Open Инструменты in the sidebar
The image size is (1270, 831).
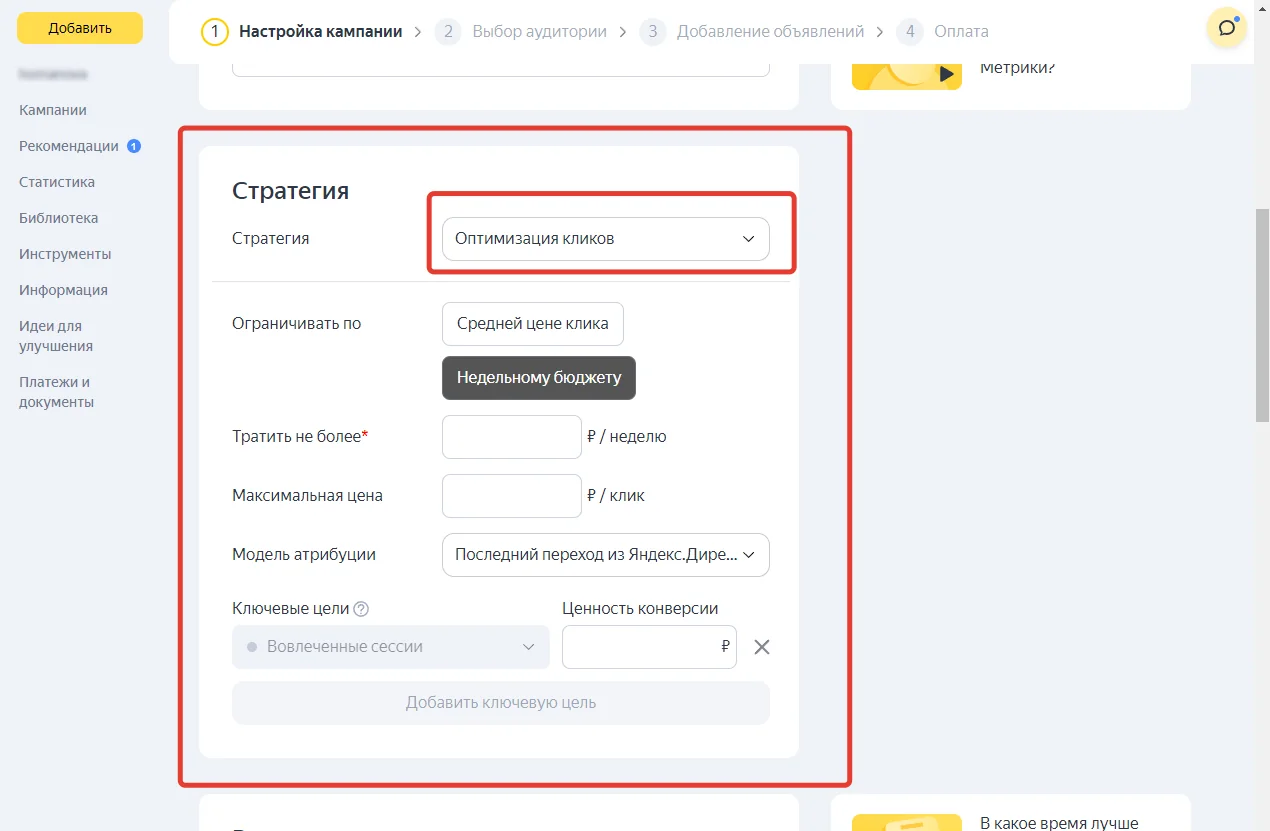(x=65, y=254)
